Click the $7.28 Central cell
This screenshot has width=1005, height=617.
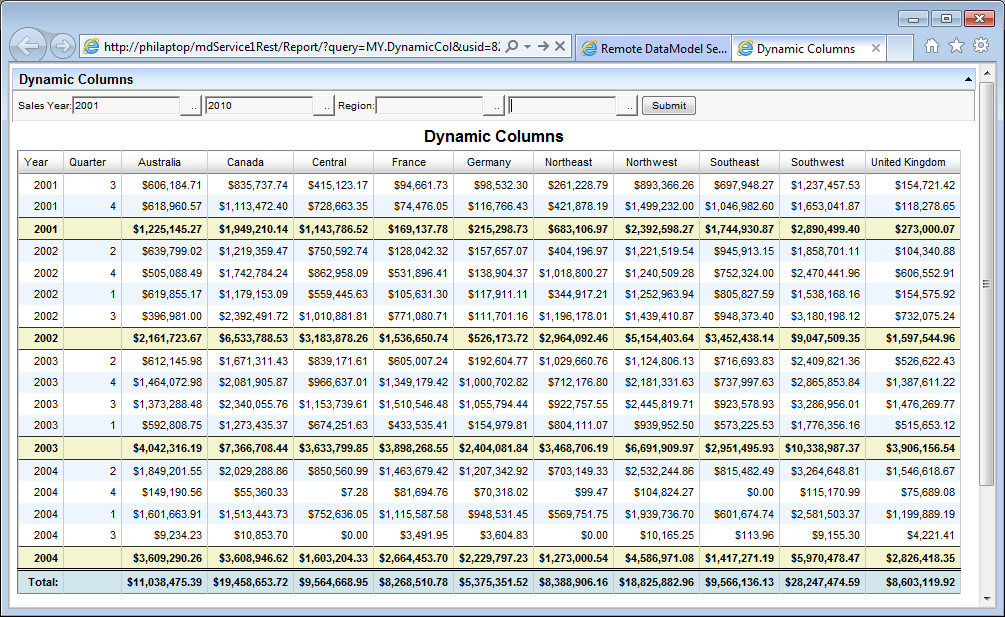[333, 492]
